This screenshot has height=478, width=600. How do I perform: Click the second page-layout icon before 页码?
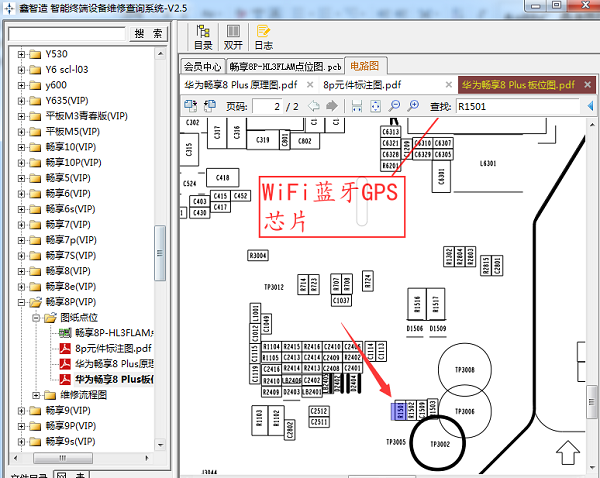click(x=209, y=106)
